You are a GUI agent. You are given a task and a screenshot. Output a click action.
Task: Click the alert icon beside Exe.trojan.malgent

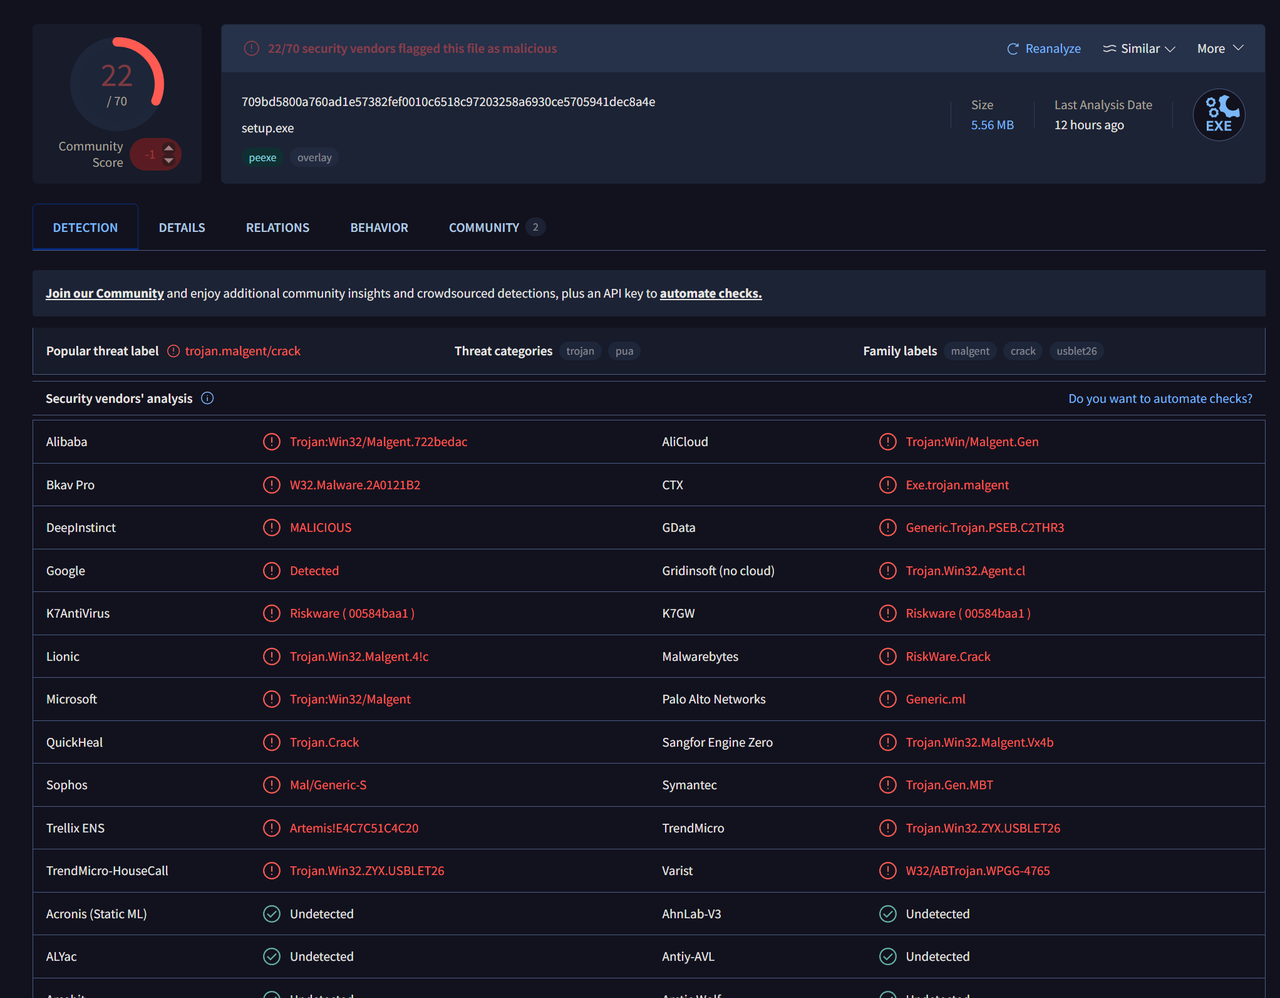[x=887, y=485]
